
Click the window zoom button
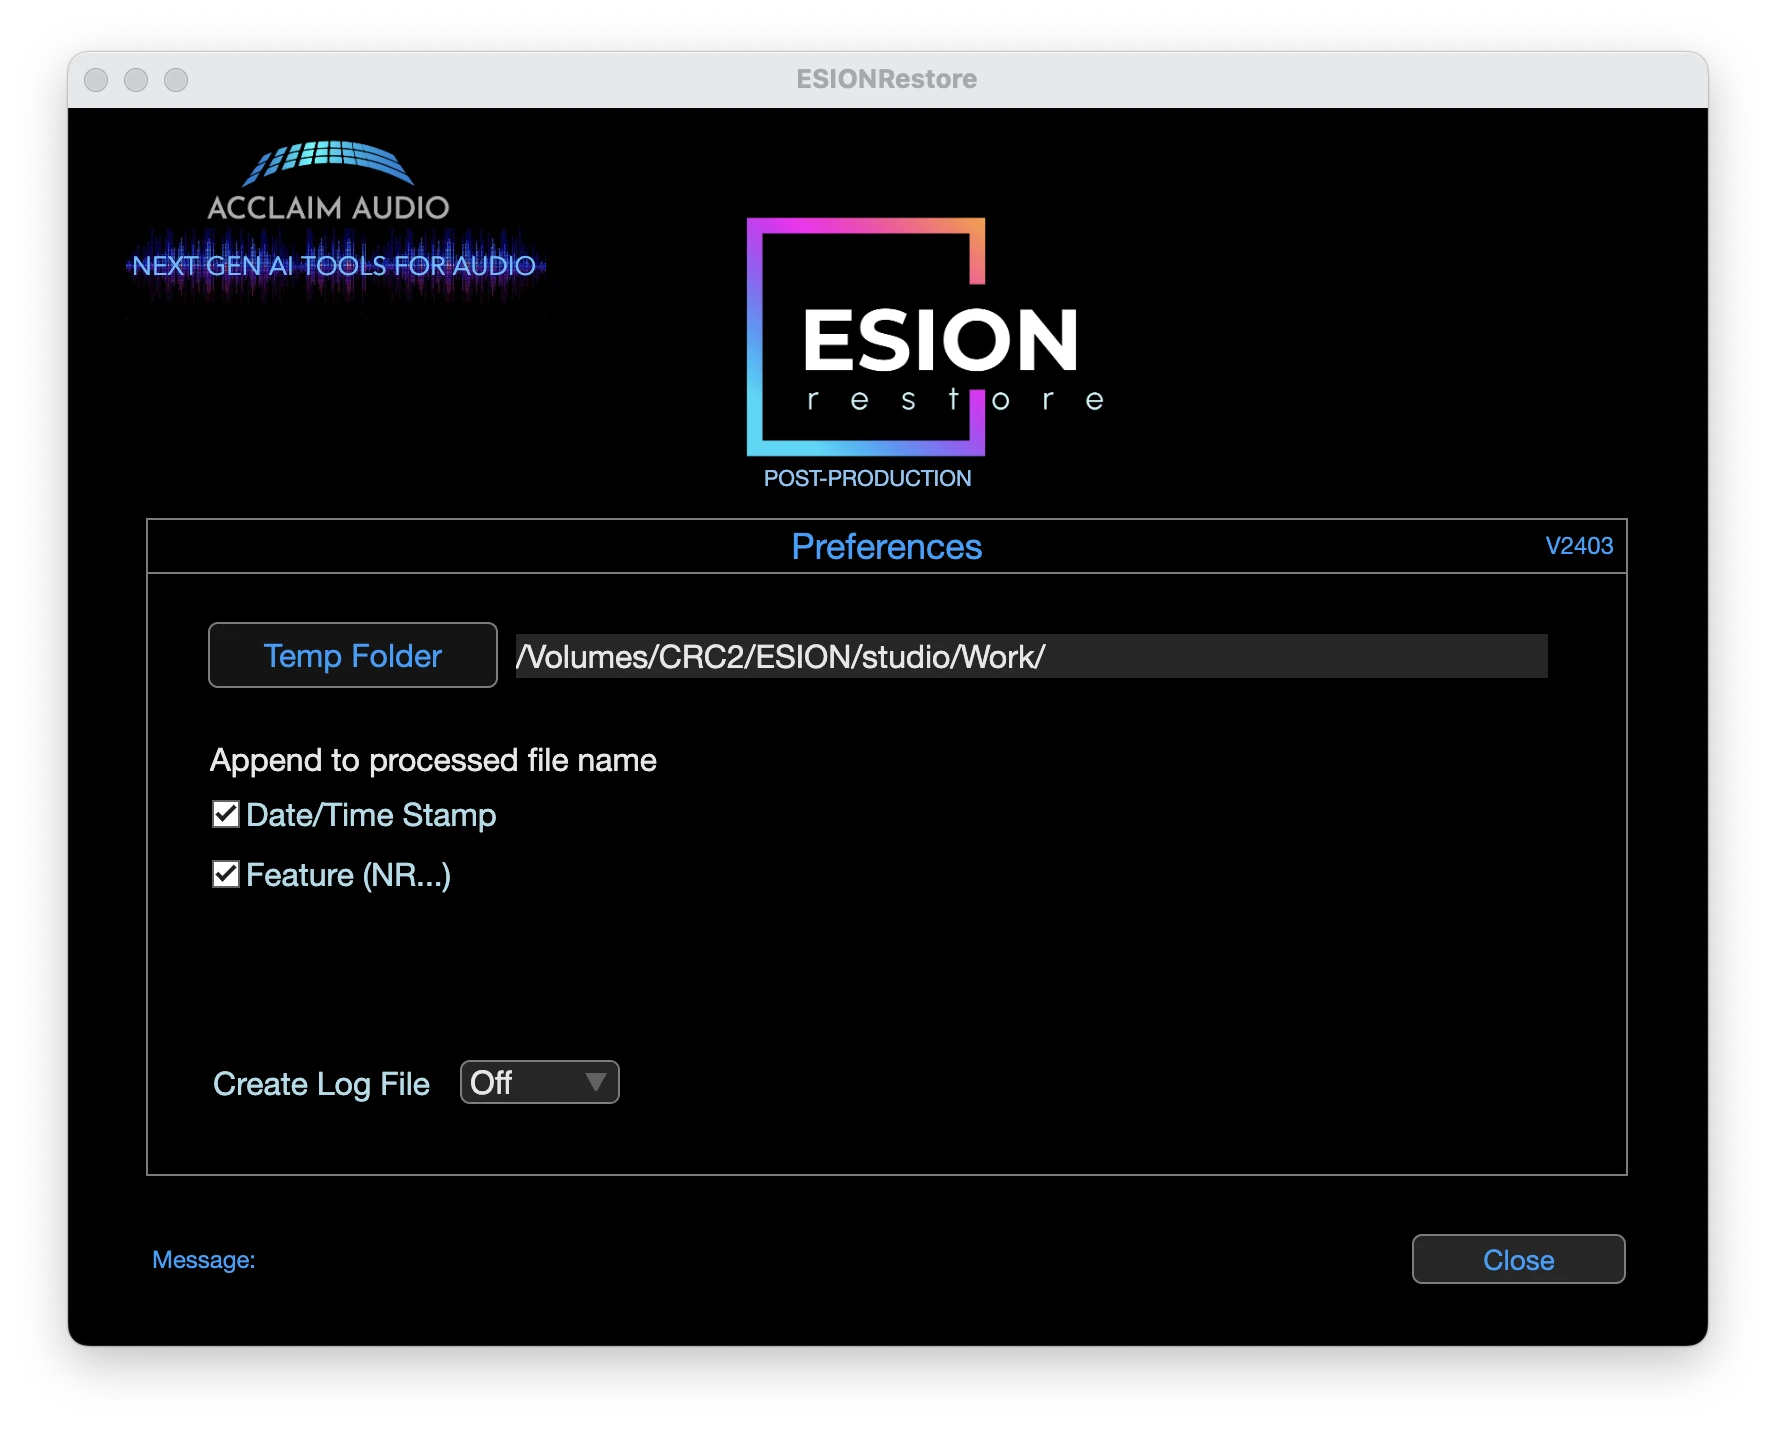point(176,80)
